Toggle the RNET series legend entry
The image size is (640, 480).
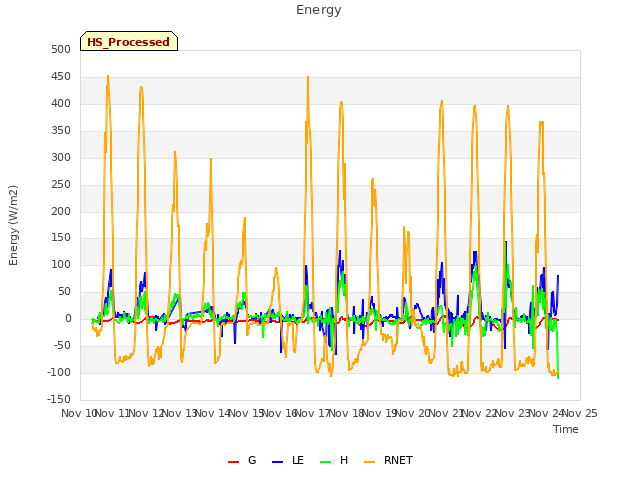(388, 460)
